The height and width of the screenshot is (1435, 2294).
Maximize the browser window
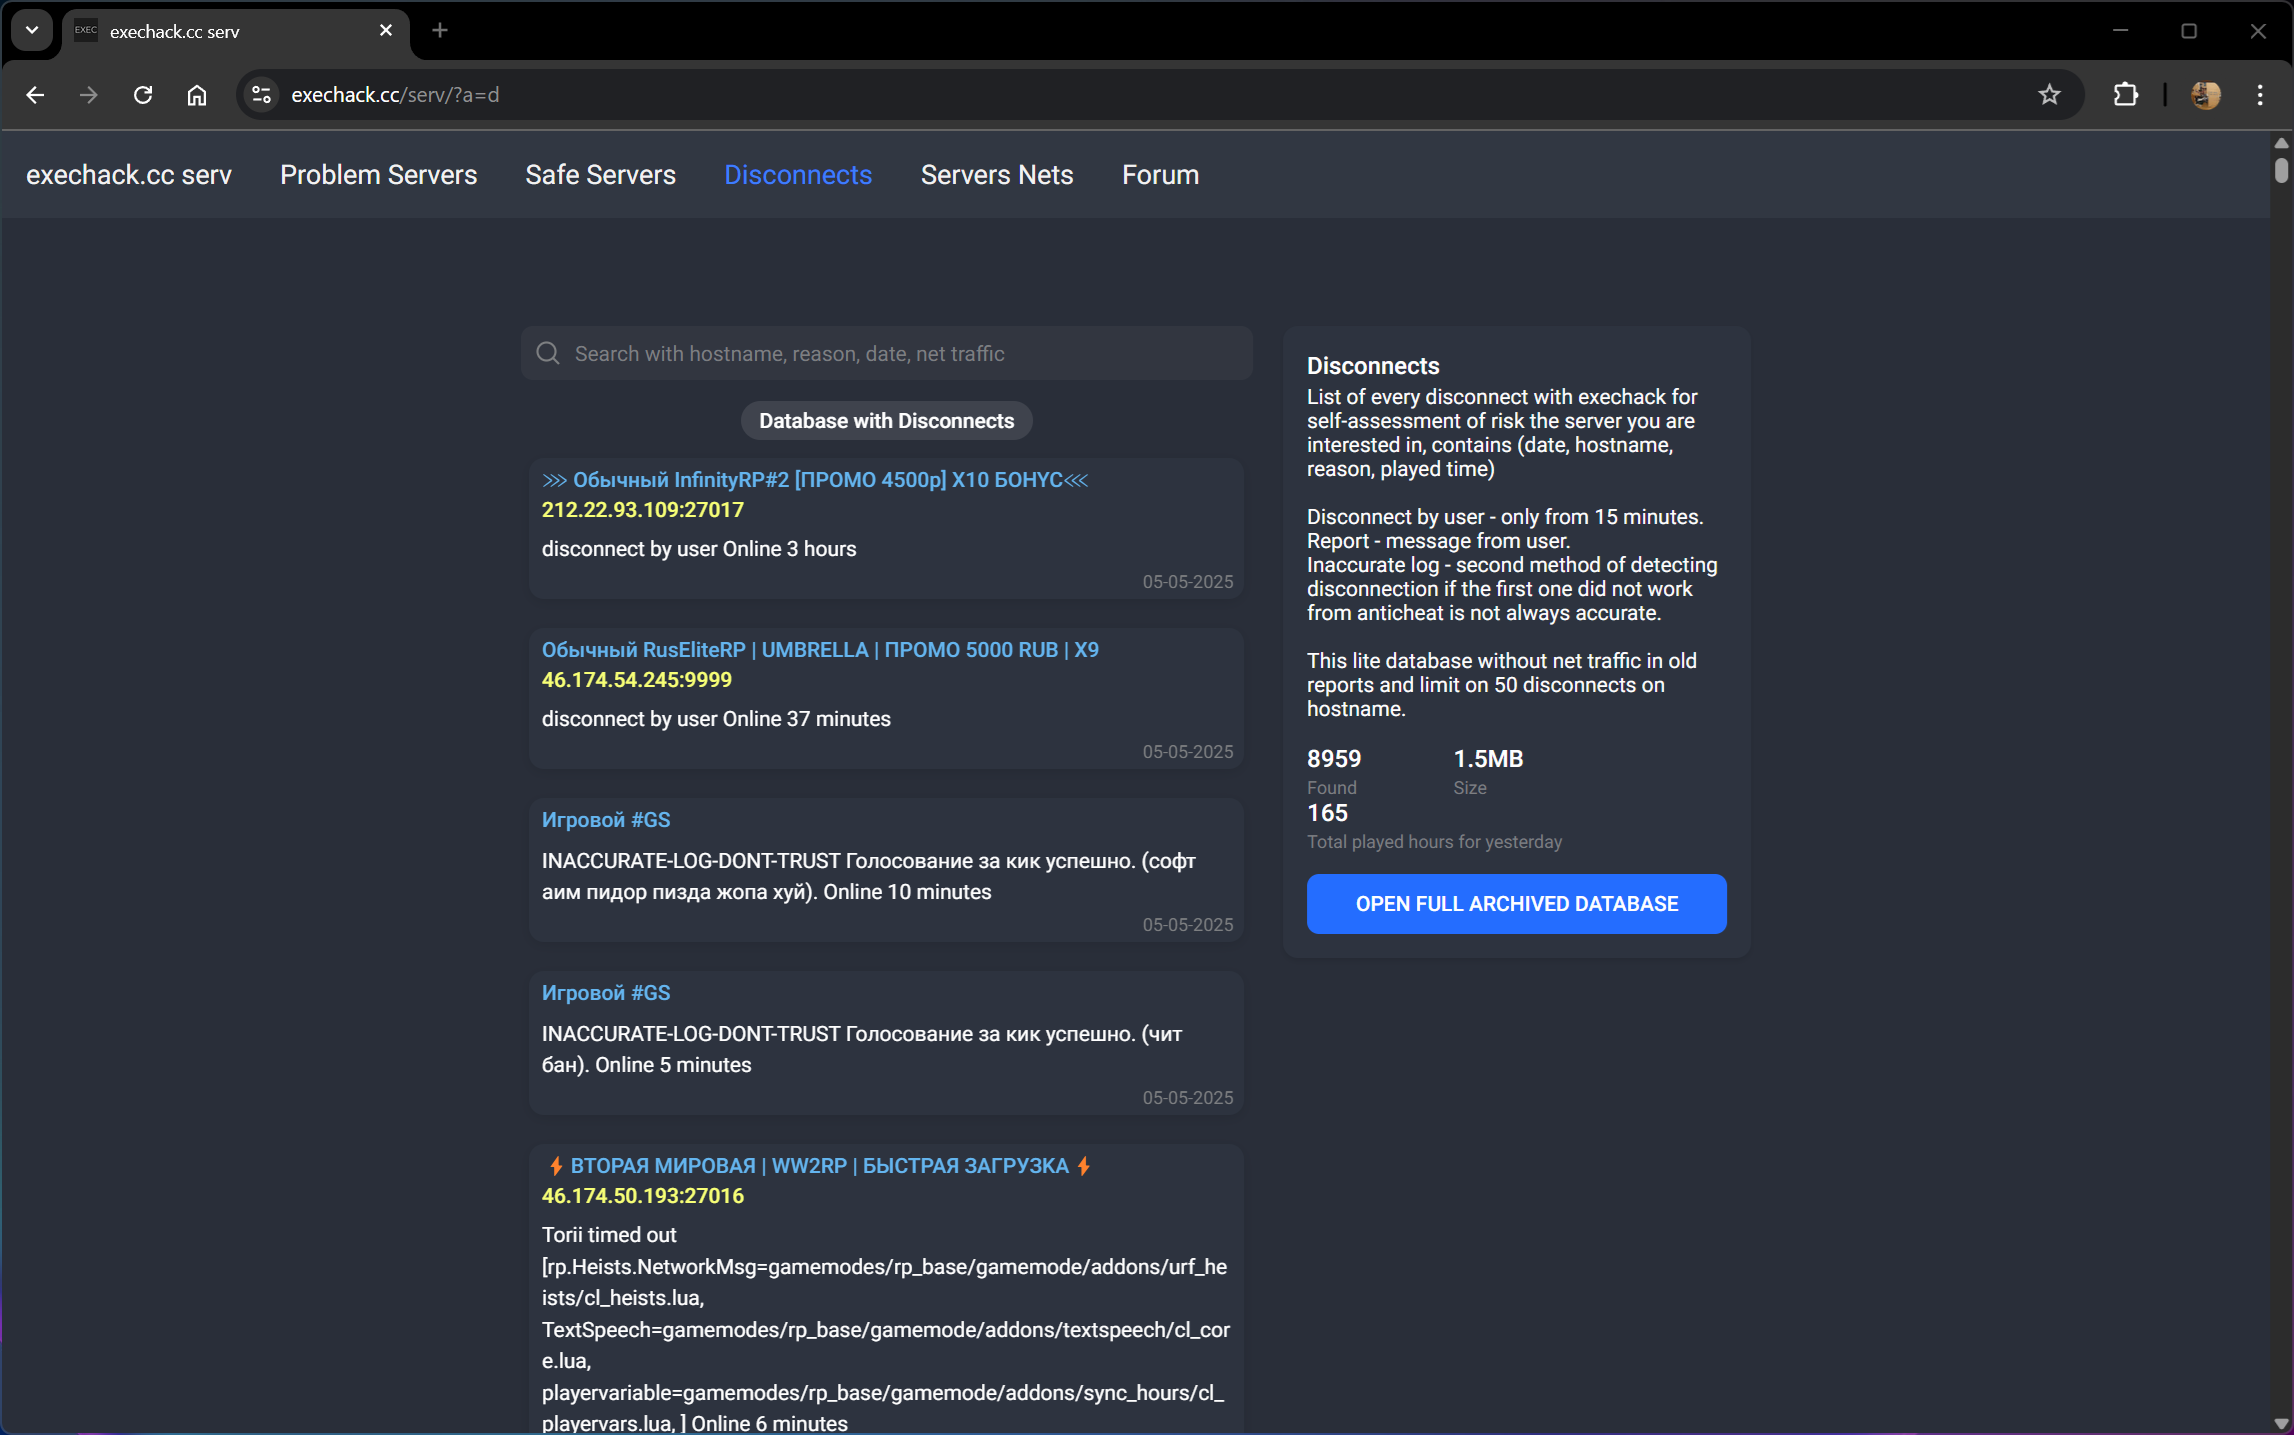tap(2189, 31)
